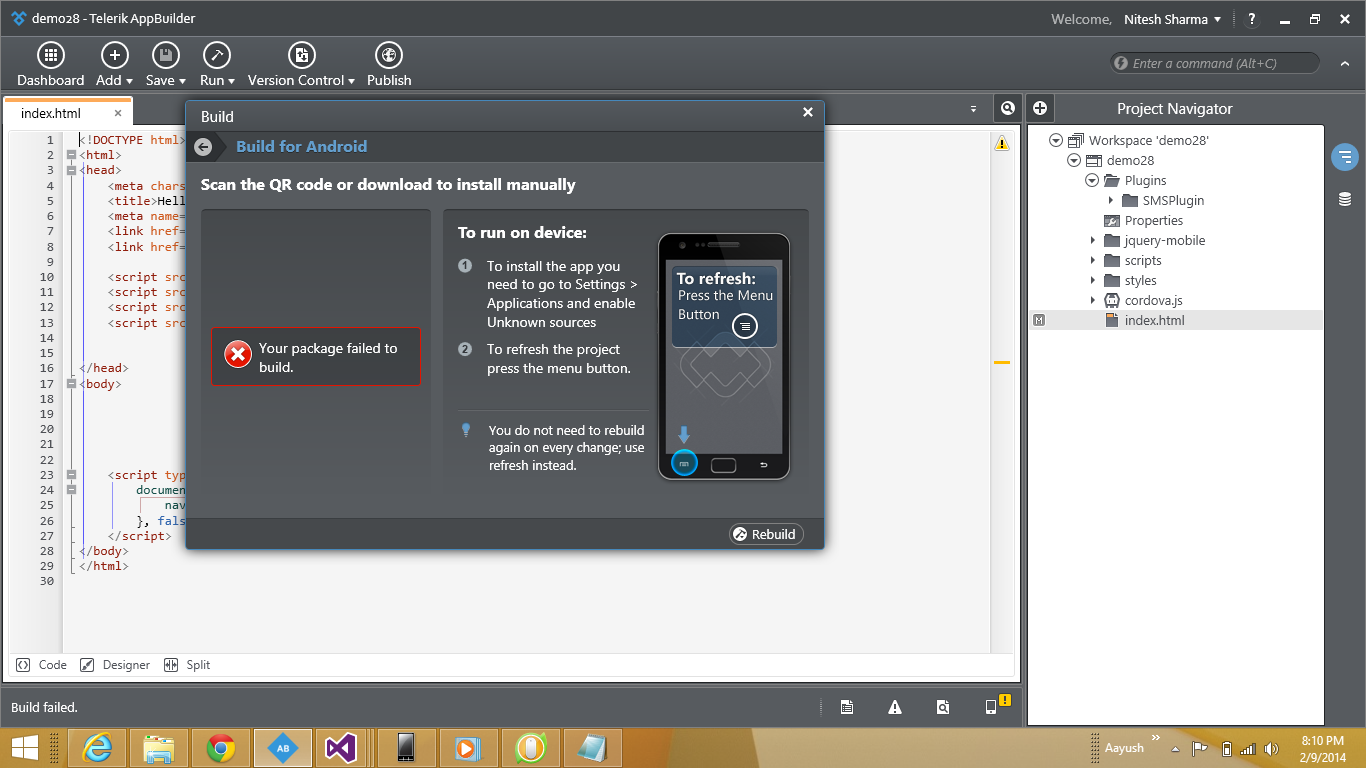Screen dimensions: 1366x768
Task: Switch to Code view
Action: coord(42,665)
